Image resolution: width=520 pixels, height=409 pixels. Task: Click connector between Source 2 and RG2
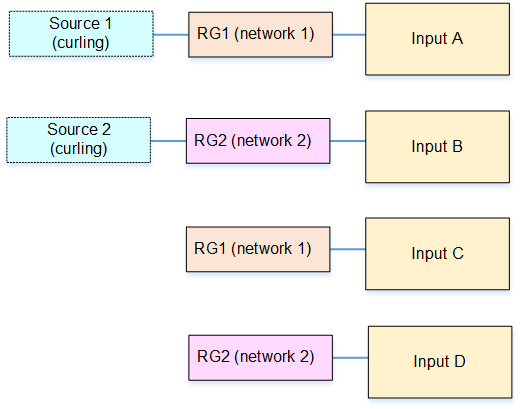[168, 141]
